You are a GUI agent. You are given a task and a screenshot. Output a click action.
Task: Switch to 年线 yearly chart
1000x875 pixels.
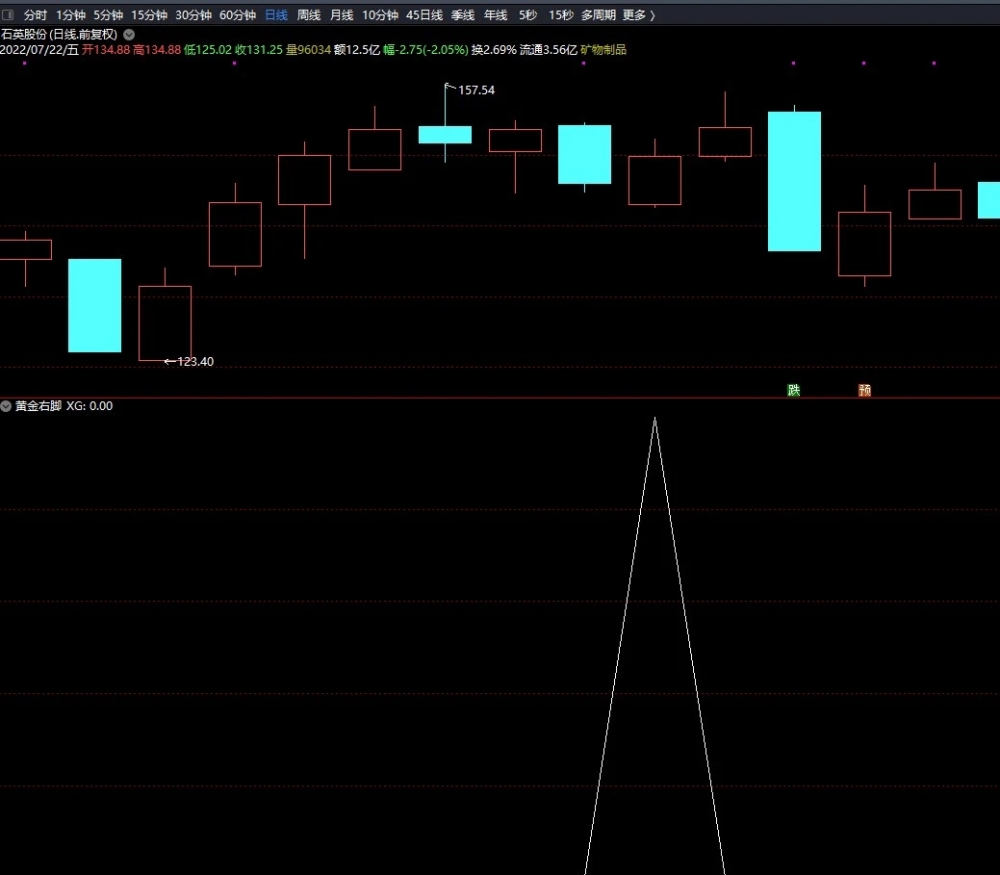[496, 15]
